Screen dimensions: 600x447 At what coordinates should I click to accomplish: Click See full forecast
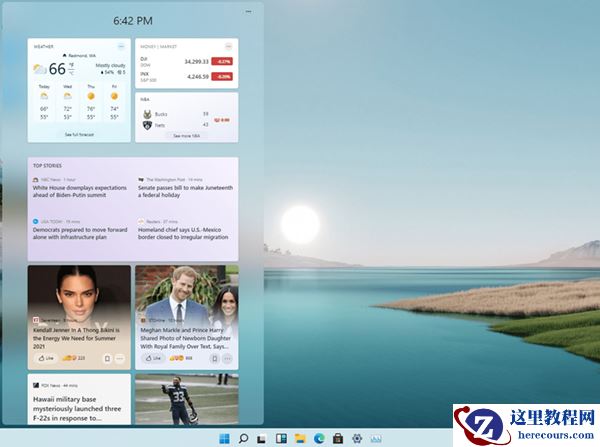tap(79, 135)
